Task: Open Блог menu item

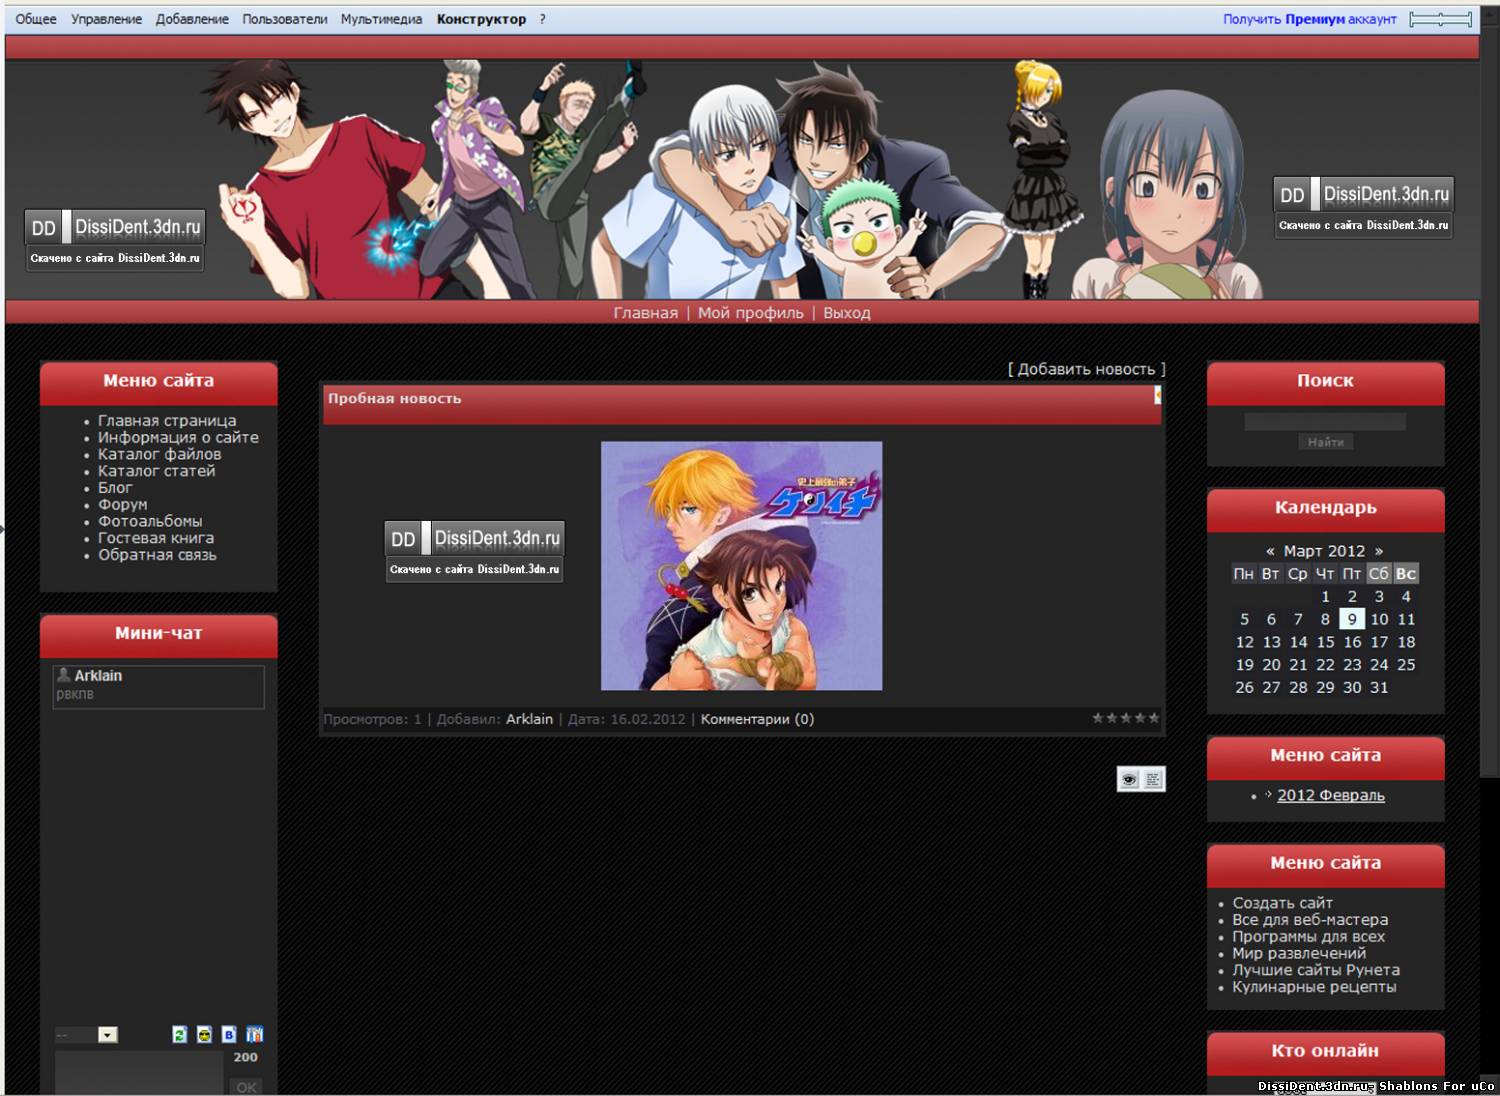Action: (x=115, y=488)
